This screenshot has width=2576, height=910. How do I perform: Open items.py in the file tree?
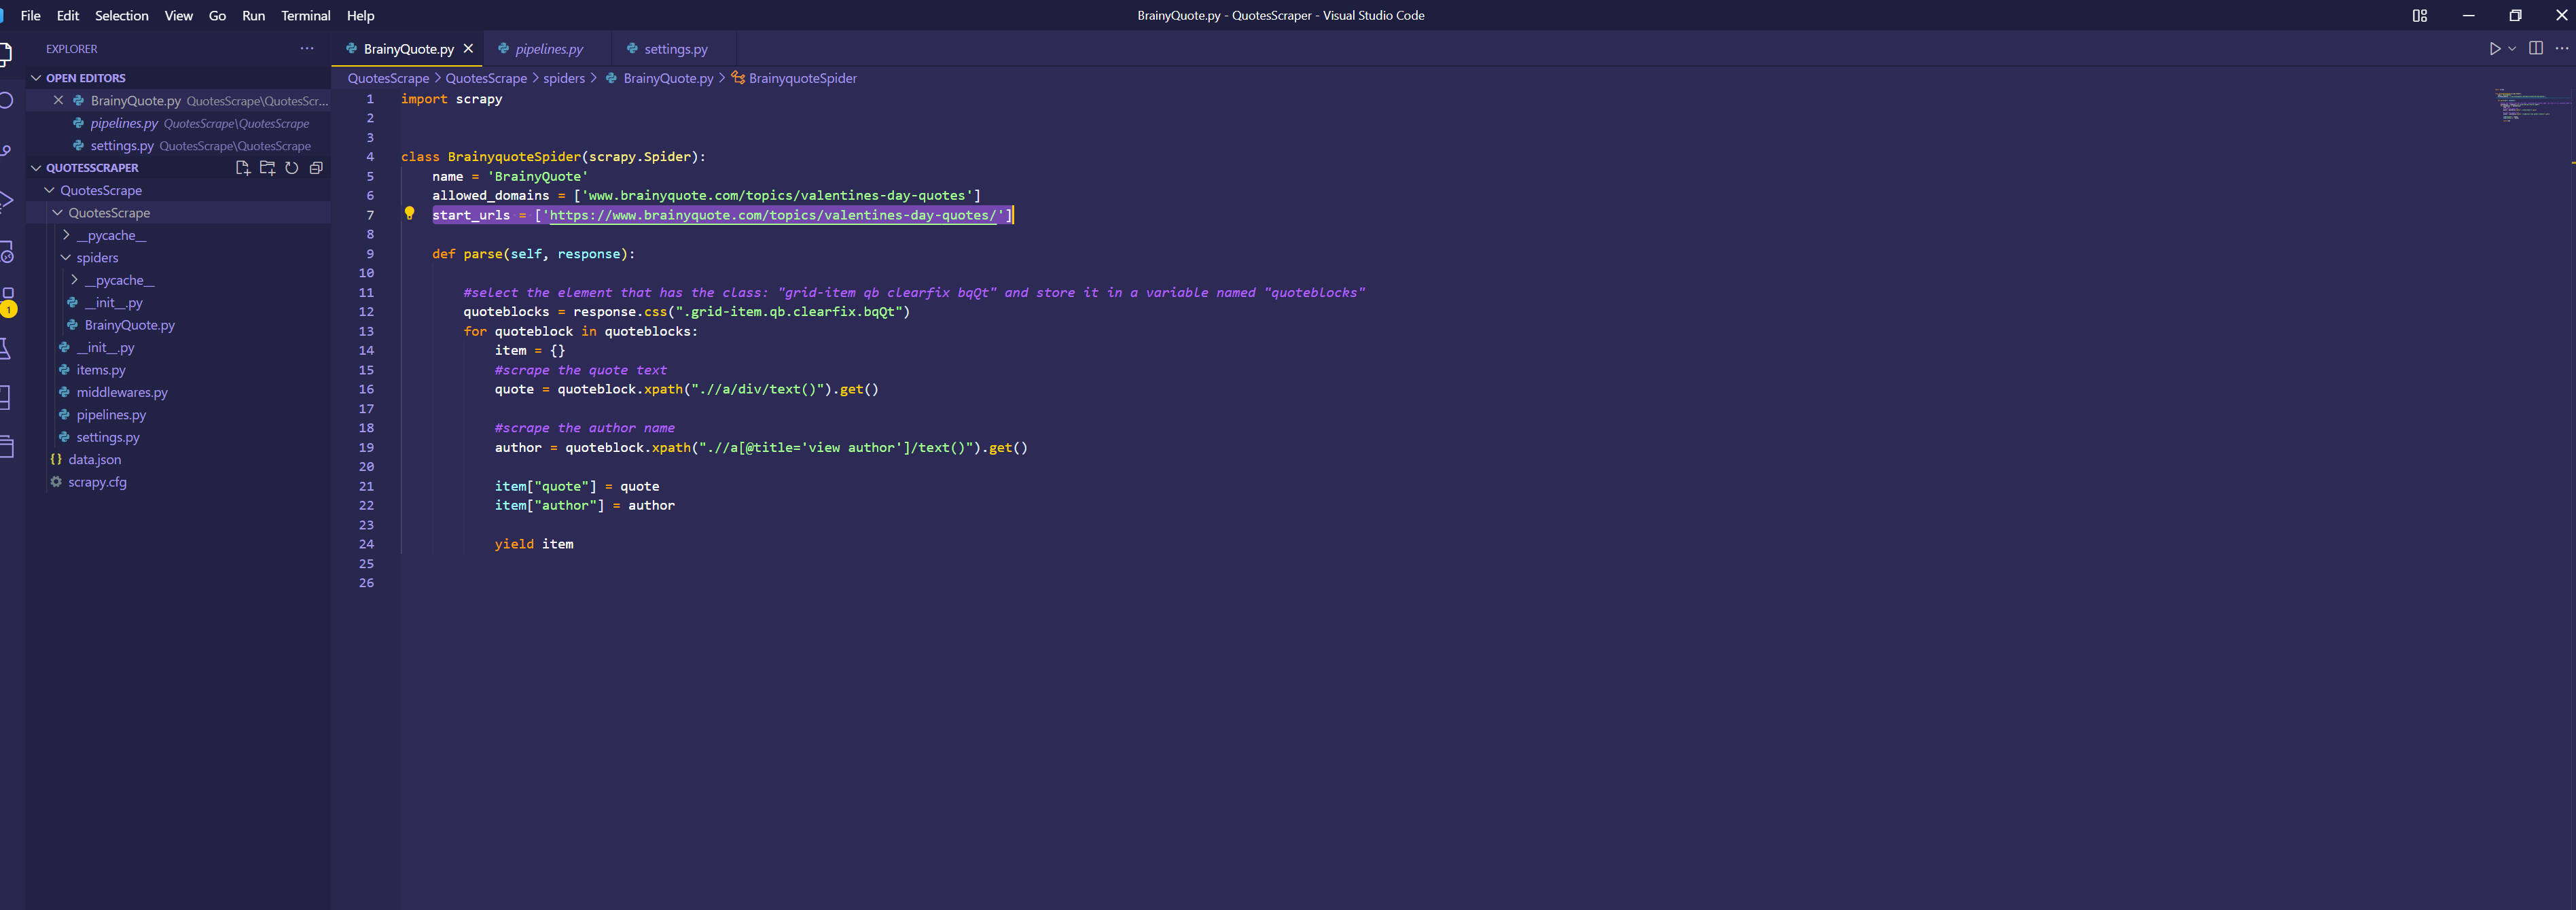coord(101,370)
